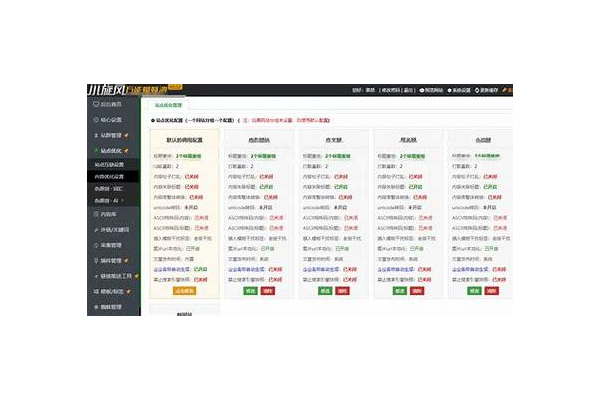Click the 系统设置 icon in top bar
Screen dimensions: 600x400
(x=451, y=89)
